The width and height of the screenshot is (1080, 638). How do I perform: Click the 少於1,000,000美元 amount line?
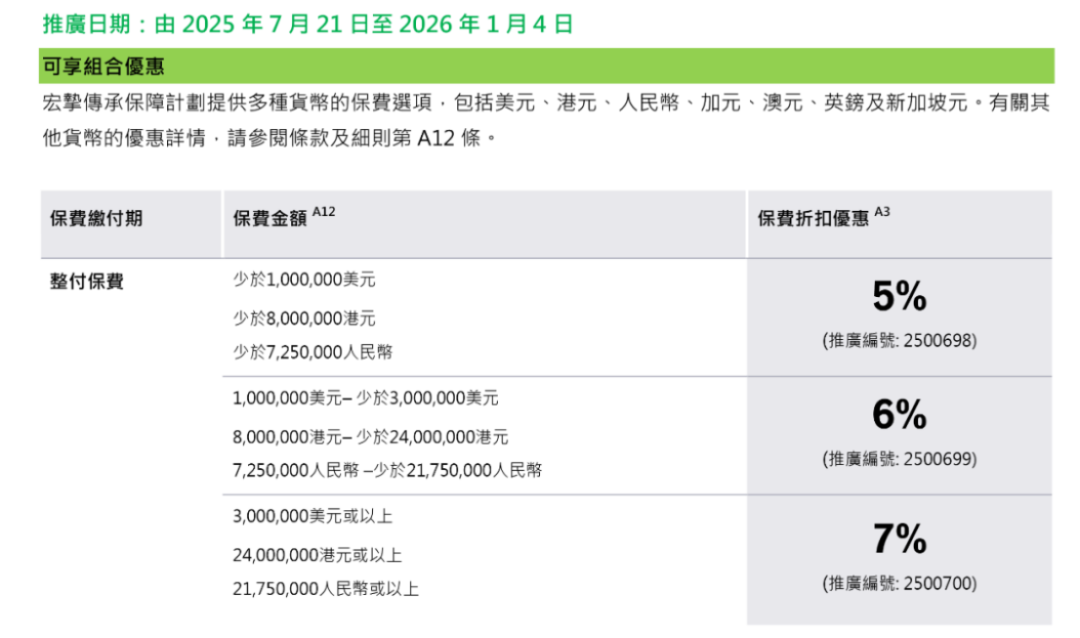tap(304, 282)
